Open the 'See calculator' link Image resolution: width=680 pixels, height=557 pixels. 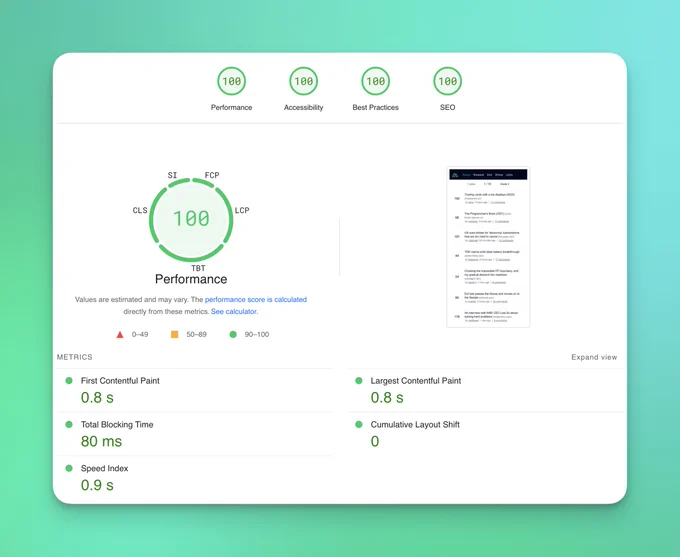[234, 311]
